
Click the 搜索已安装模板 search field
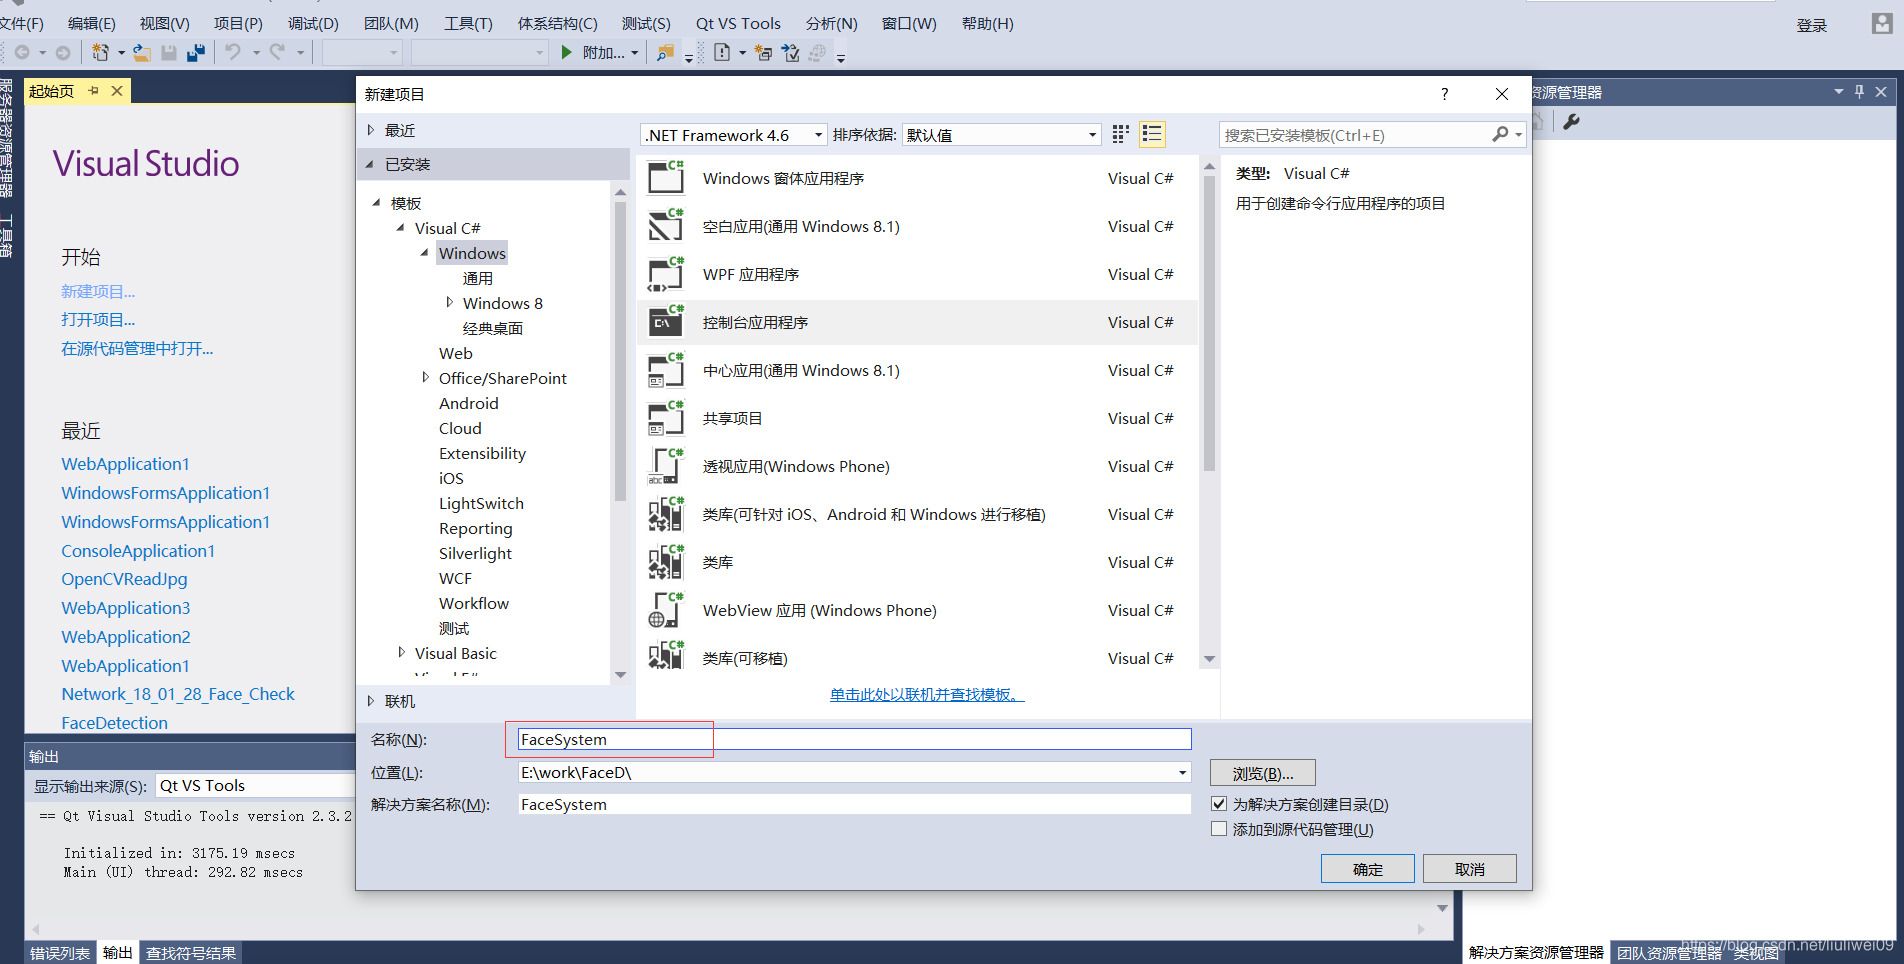[x=1355, y=135]
